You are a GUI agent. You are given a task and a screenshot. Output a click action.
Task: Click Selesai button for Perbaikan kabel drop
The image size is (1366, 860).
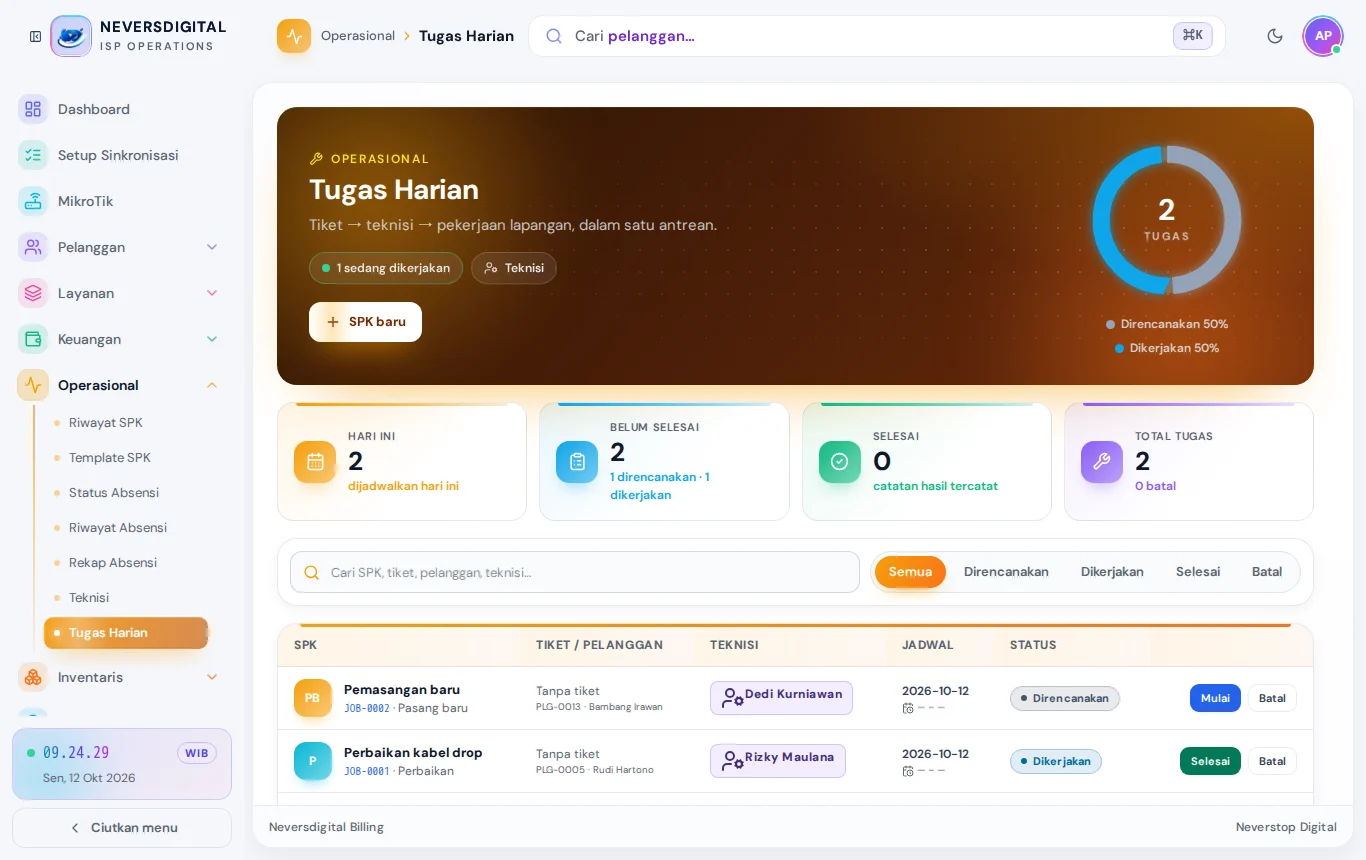(x=1210, y=761)
